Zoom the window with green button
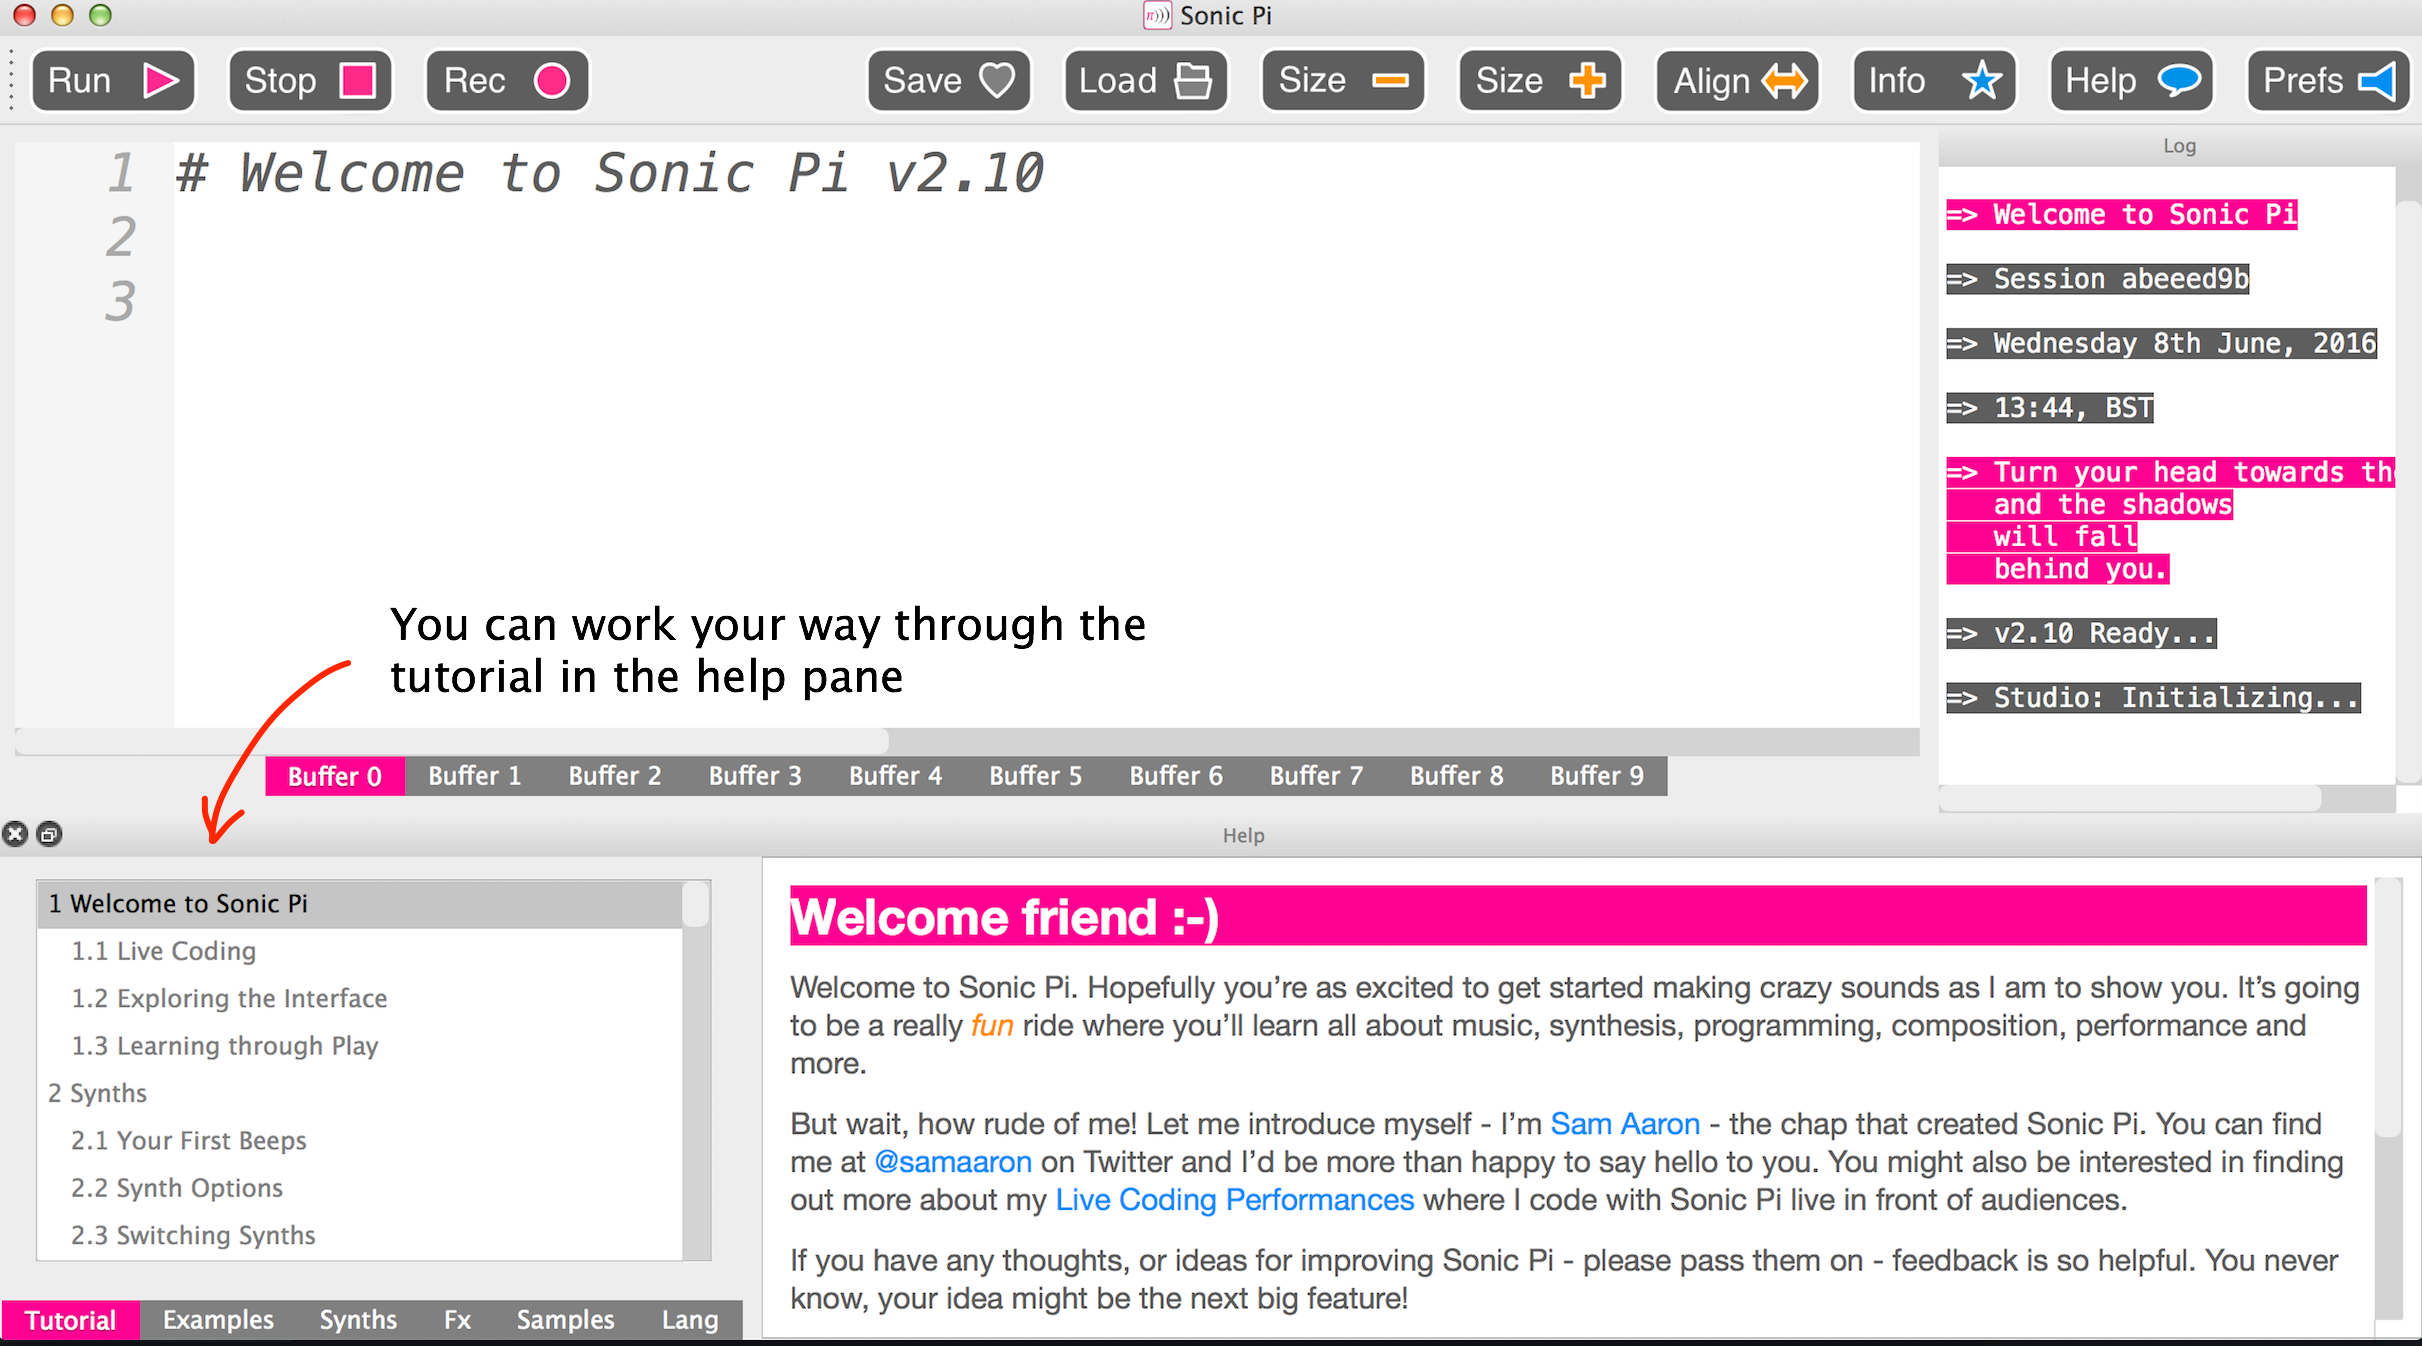Viewport: 2422px width, 1346px height. tap(100, 15)
